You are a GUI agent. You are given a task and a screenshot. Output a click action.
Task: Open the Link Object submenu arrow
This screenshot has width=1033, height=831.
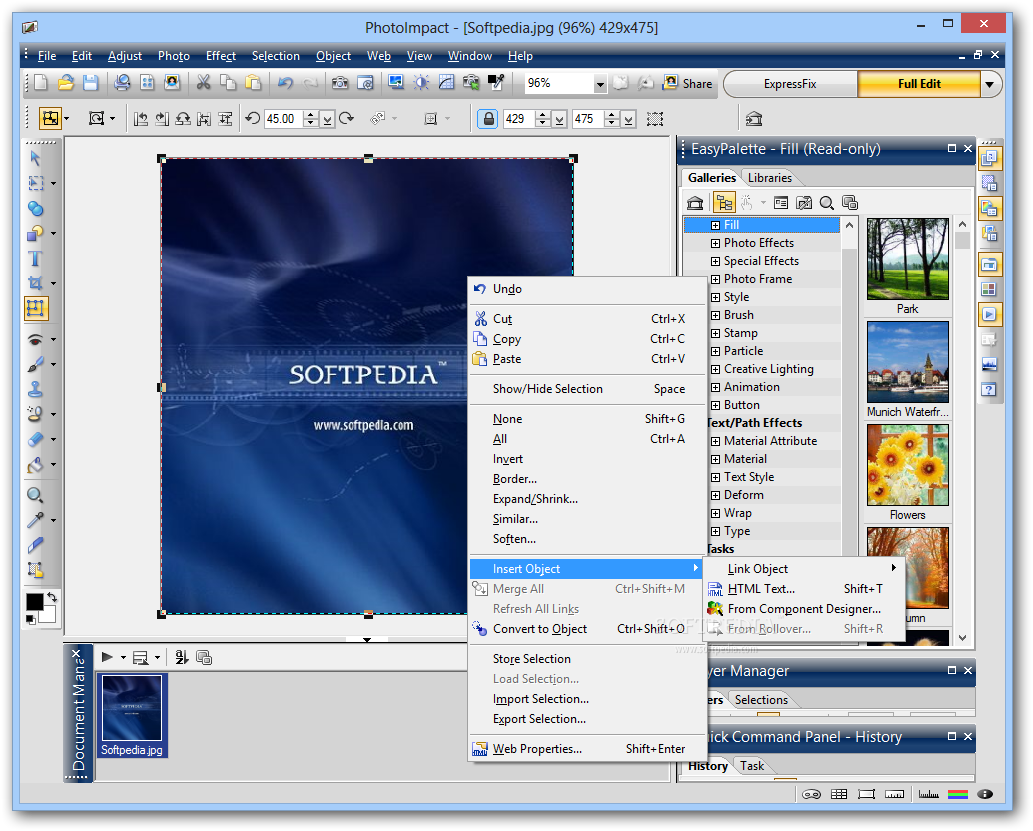tap(893, 567)
